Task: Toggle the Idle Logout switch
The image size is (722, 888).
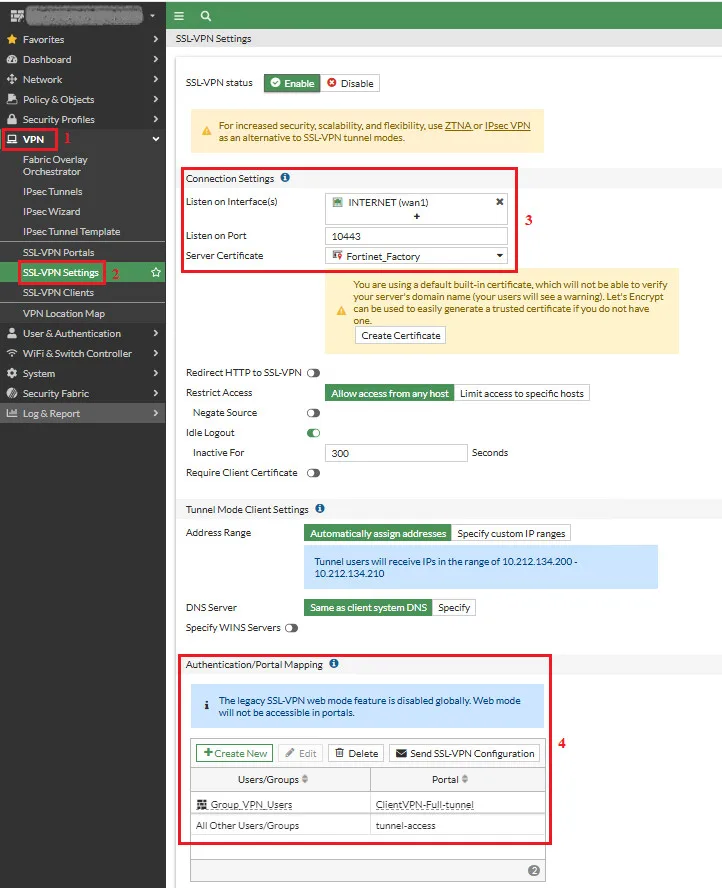Action: (313, 433)
